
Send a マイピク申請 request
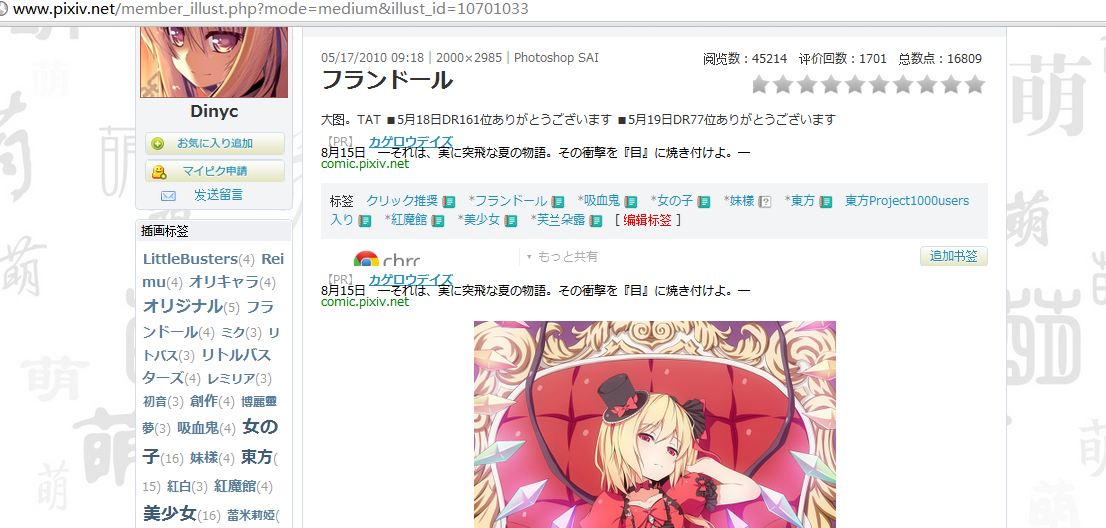[215, 171]
